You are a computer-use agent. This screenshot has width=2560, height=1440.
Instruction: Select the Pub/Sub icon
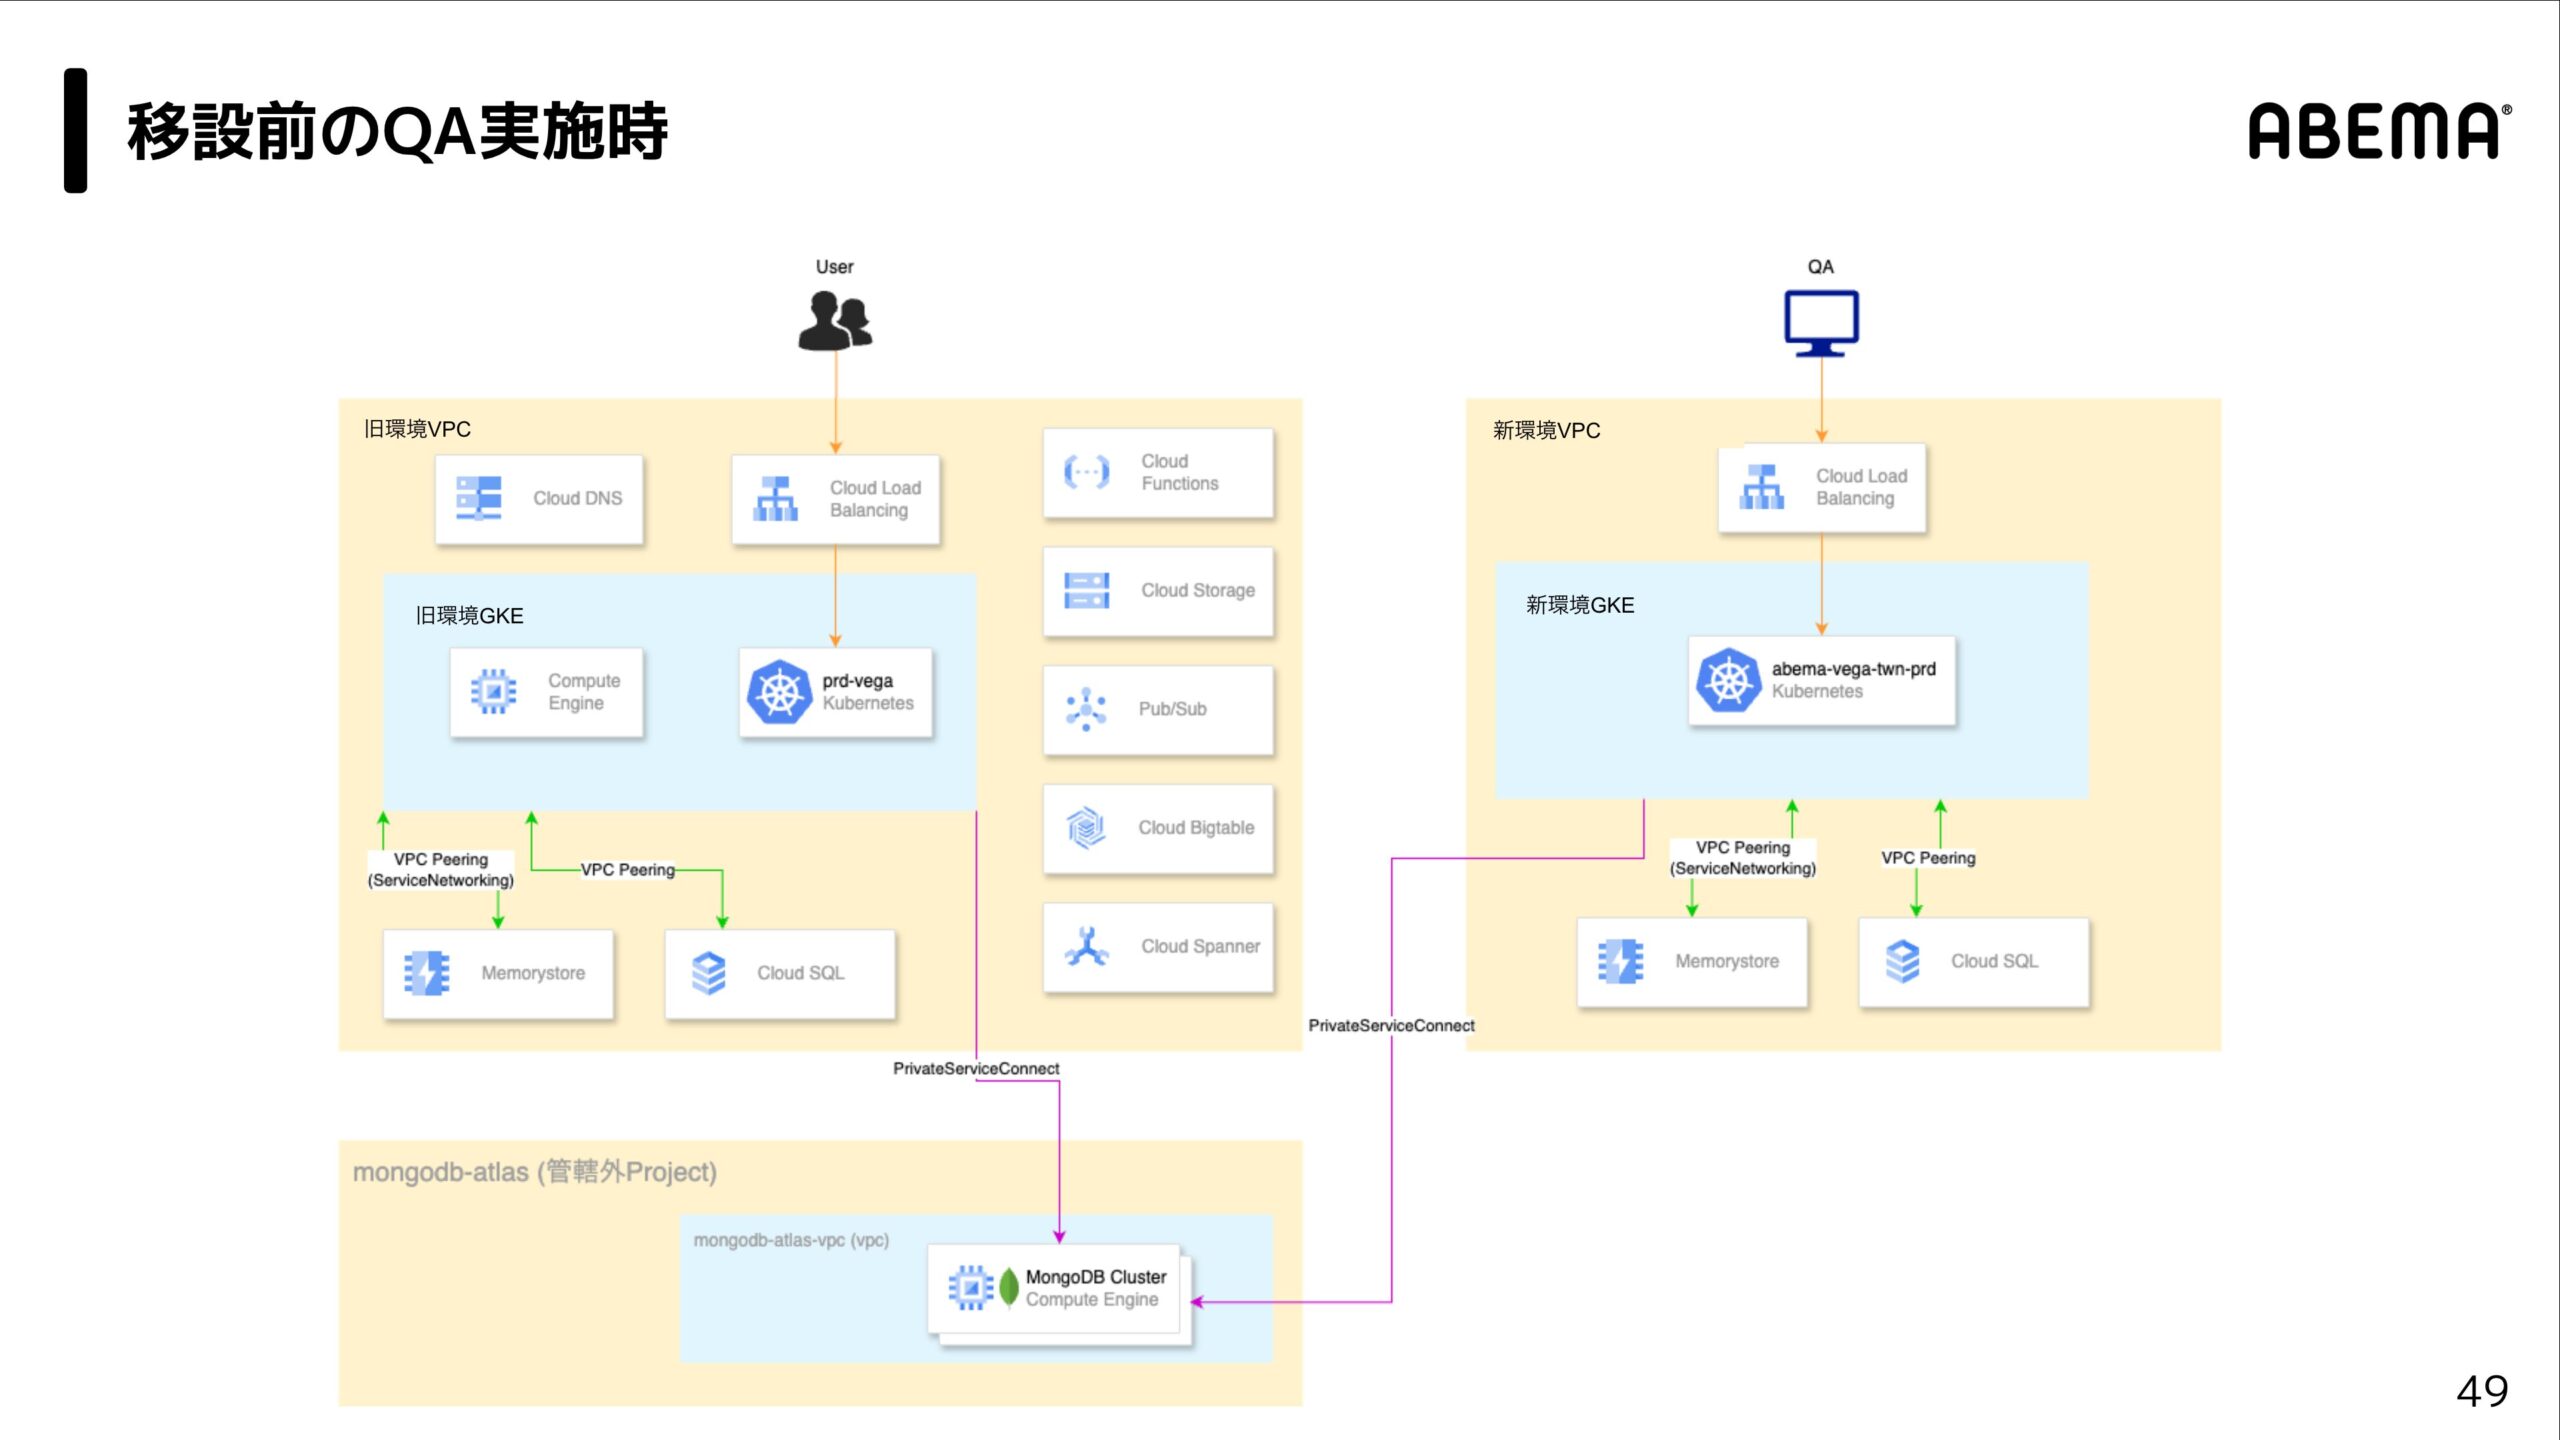[x=1086, y=709]
